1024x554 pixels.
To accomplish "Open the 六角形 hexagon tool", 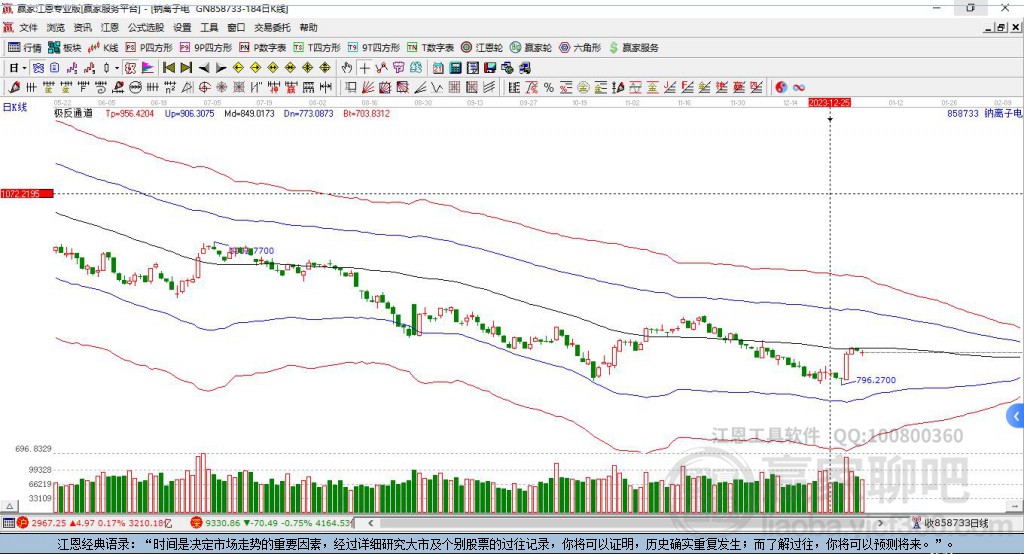I will point(580,47).
